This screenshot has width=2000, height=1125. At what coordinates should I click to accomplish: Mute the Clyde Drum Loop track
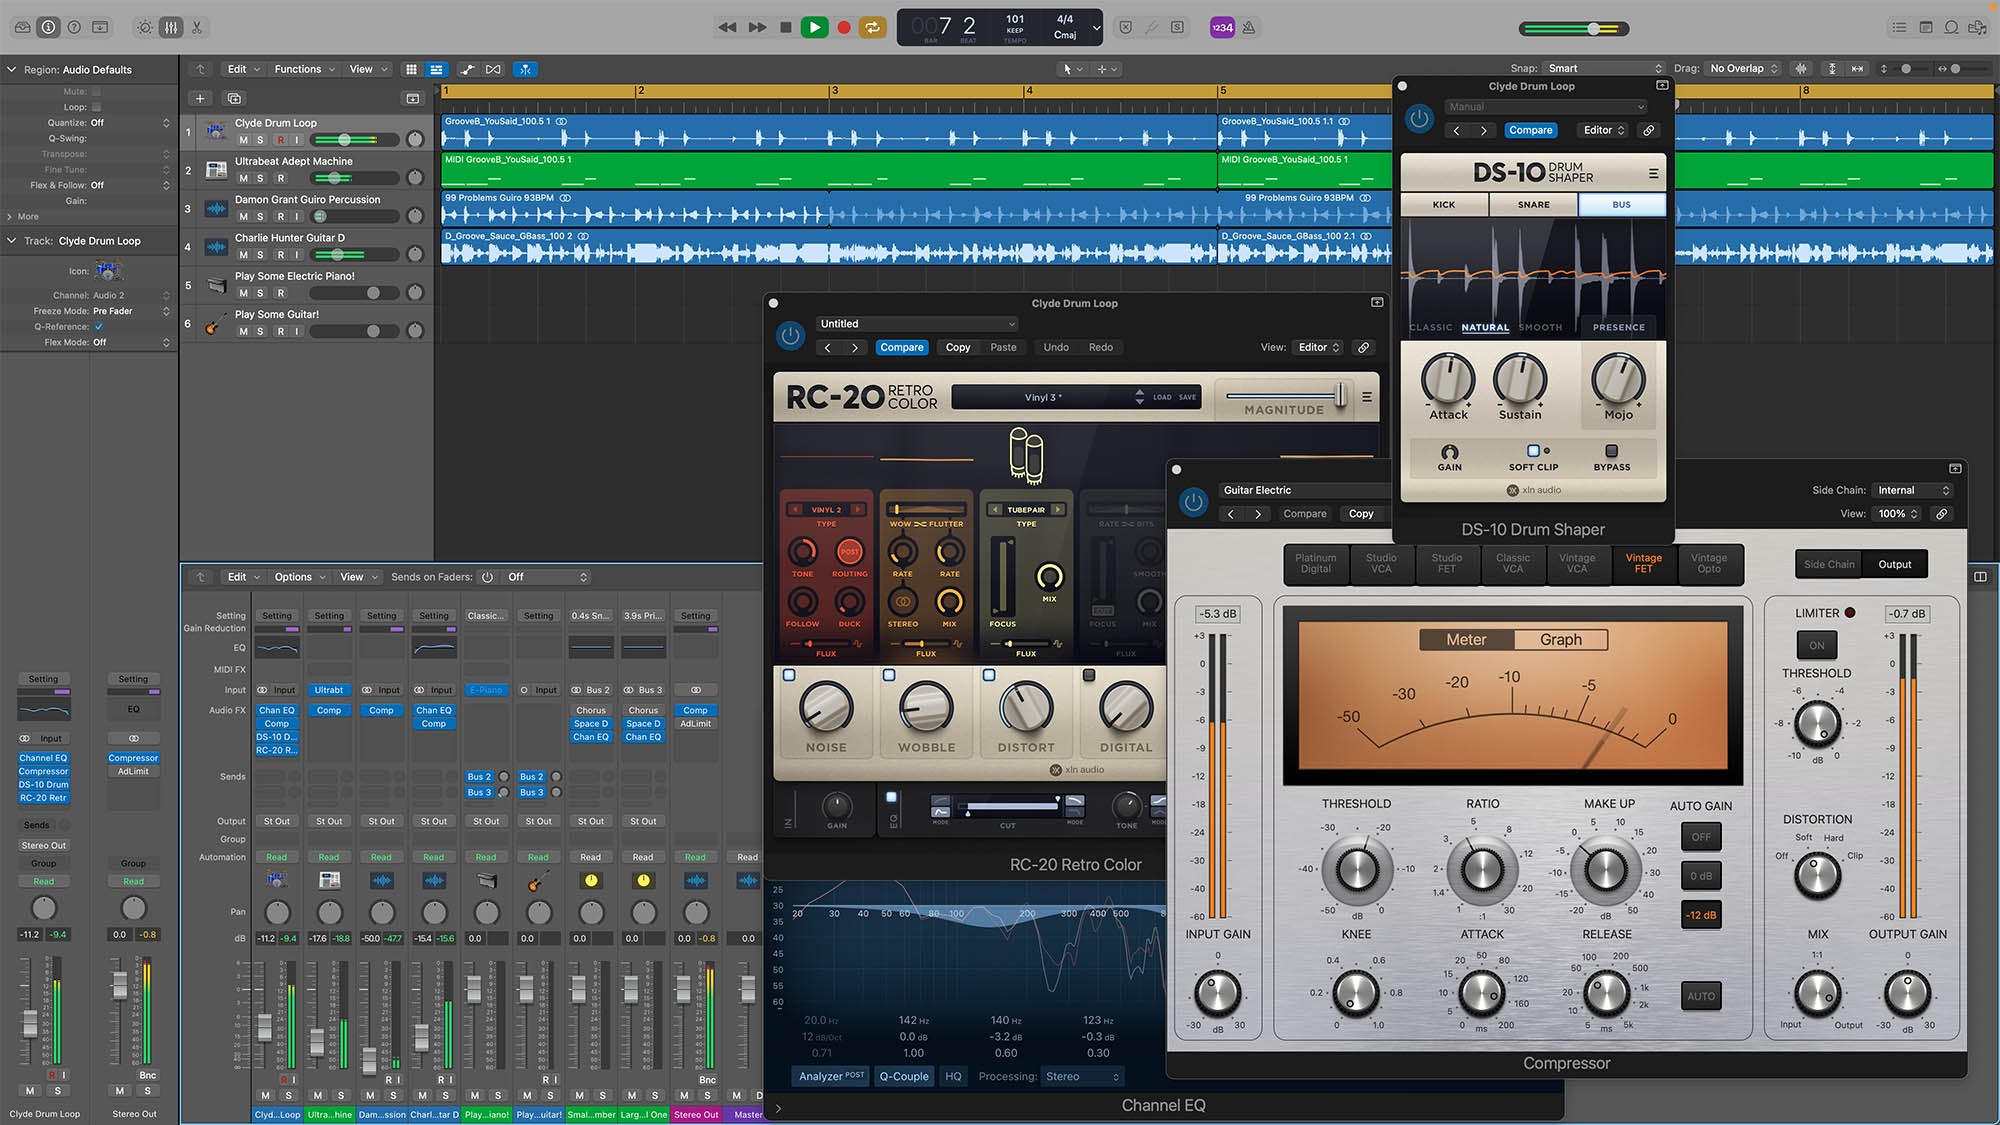coord(243,140)
